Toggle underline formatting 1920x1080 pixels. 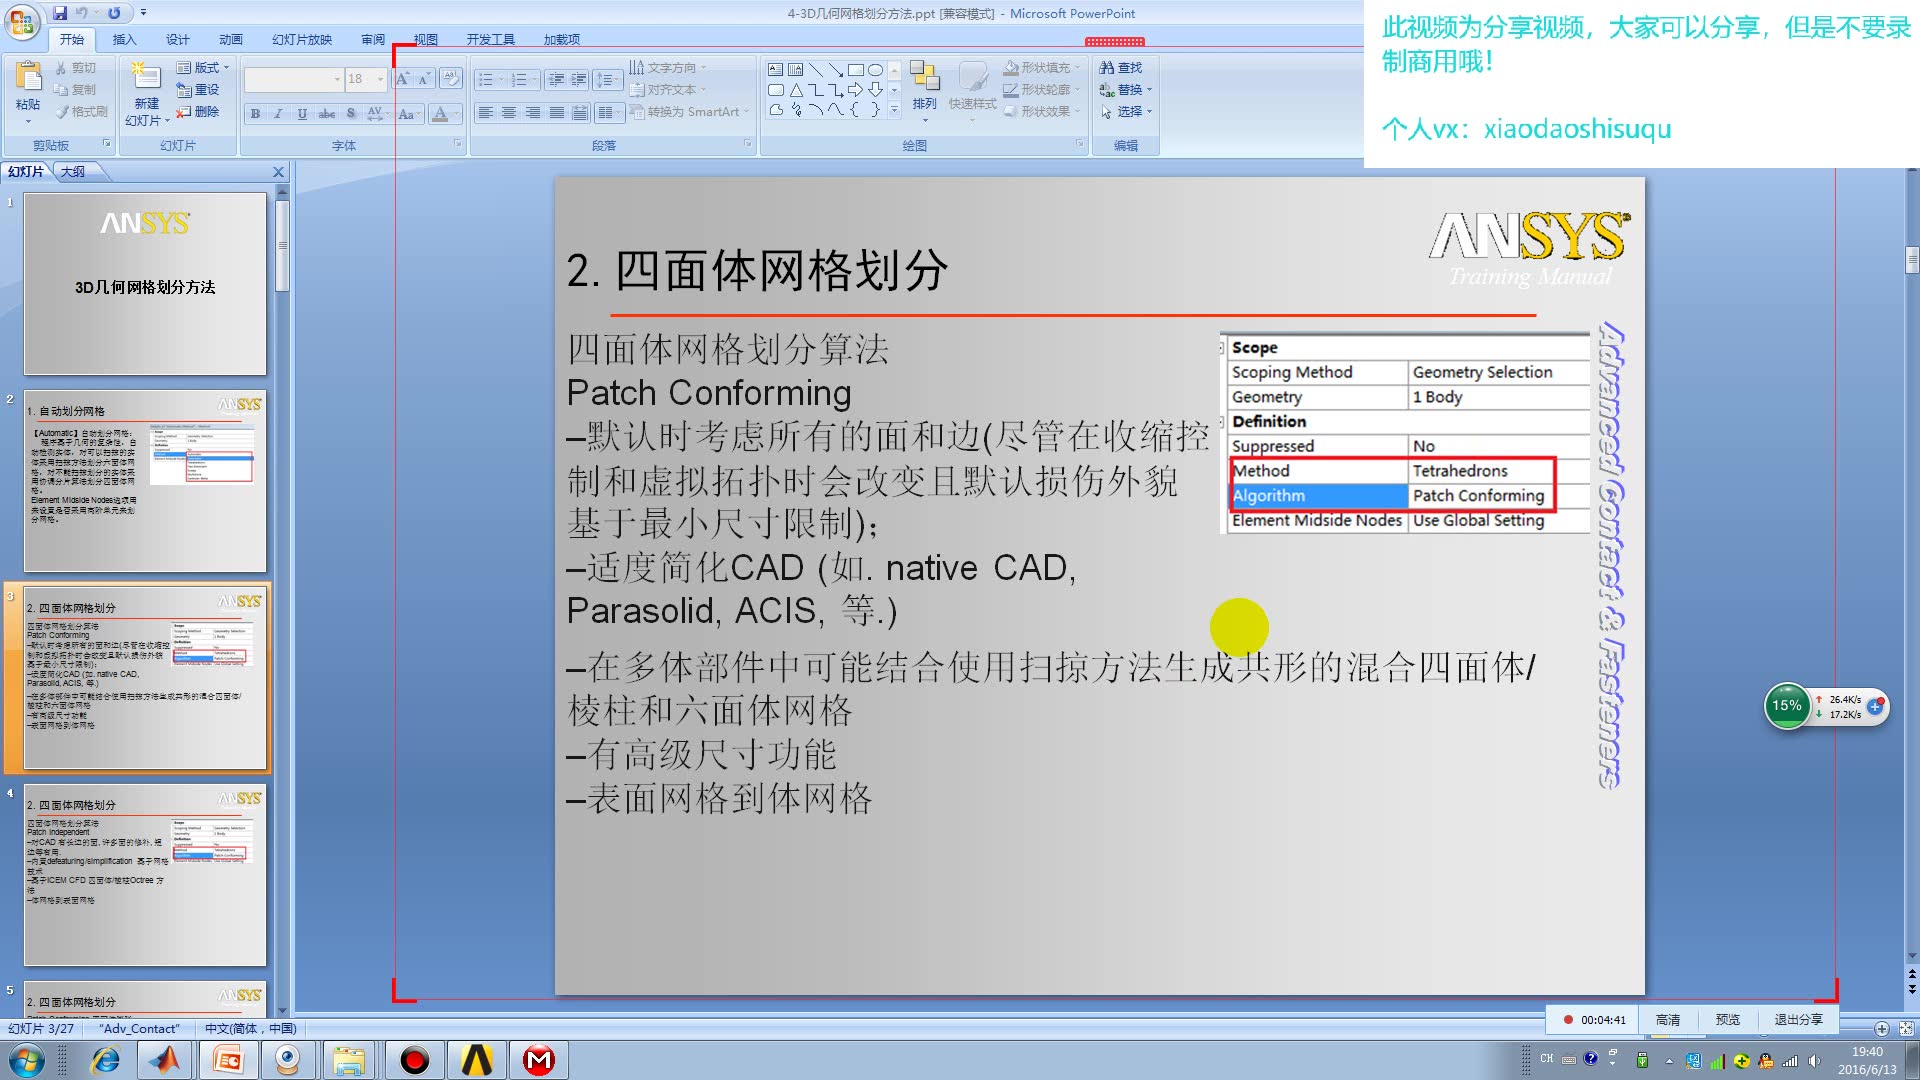click(x=300, y=113)
